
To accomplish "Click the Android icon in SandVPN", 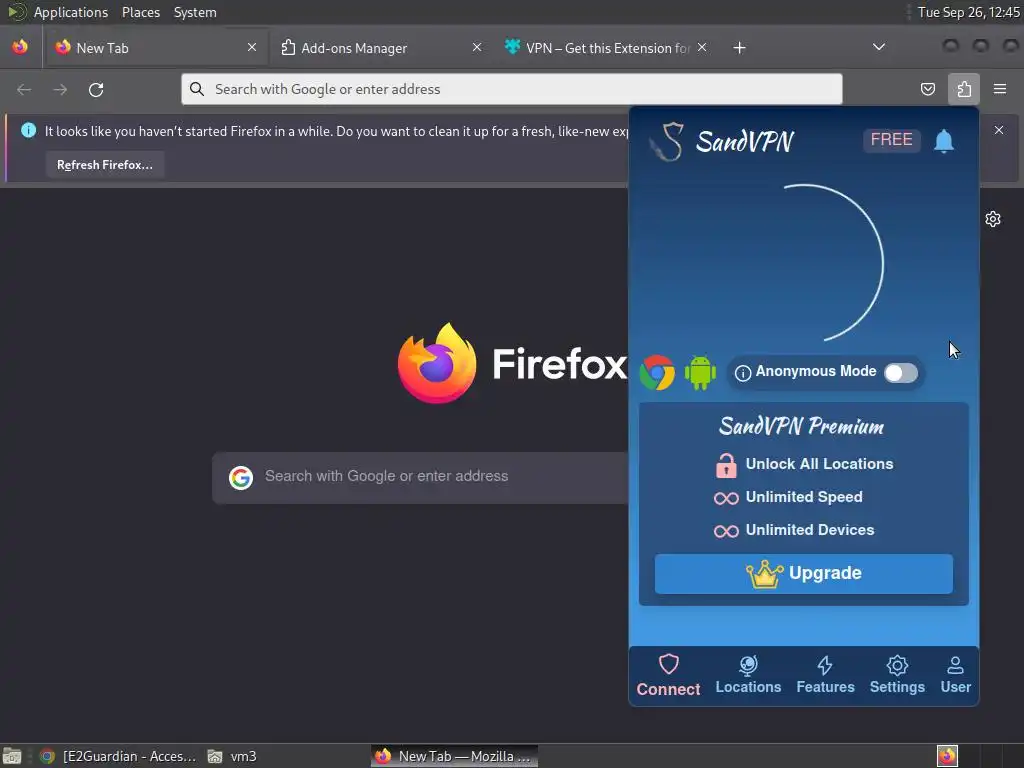I will click(x=700, y=373).
